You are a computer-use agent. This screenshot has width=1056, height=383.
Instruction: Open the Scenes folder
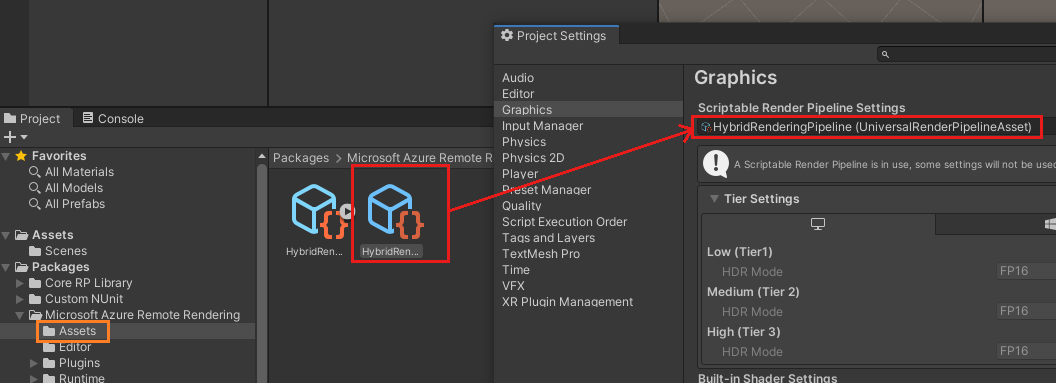(x=58, y=251)
